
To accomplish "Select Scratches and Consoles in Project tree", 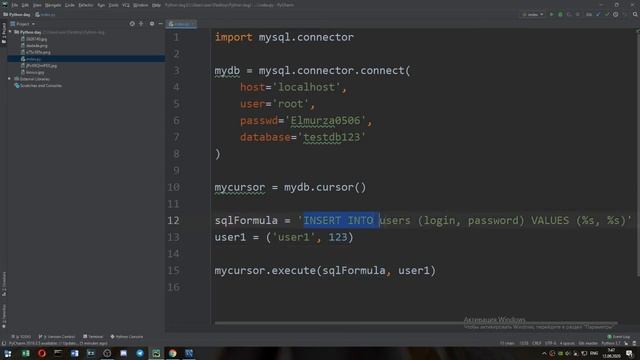I will (x=38, y=86).
